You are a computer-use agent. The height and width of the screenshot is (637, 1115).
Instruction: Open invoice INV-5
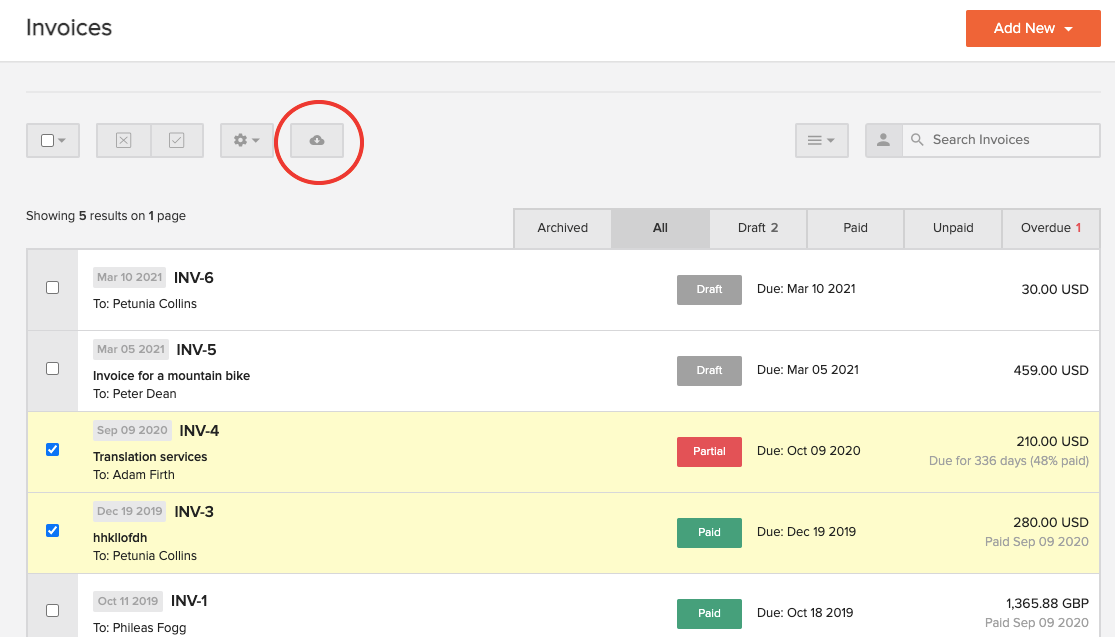pyautogui.click(x=196, y=350)
